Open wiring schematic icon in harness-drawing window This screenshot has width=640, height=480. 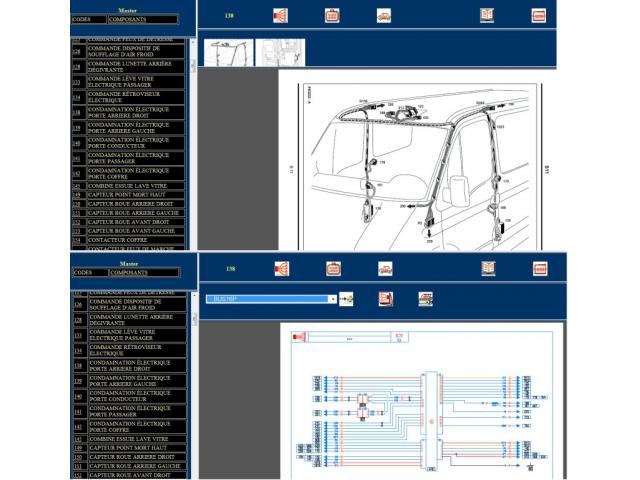coord(280,16)
